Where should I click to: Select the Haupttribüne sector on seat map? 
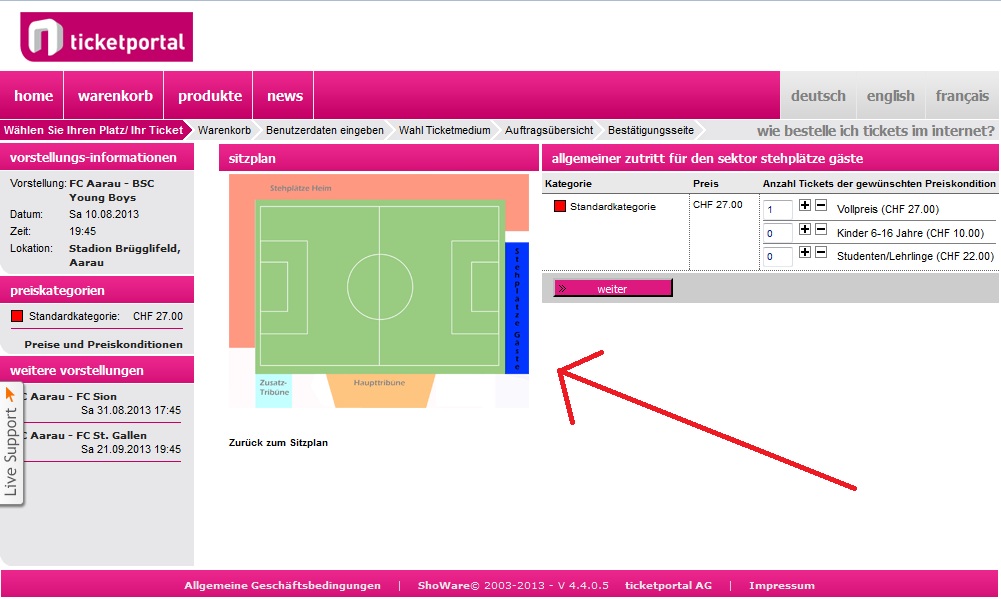[380, 390]
